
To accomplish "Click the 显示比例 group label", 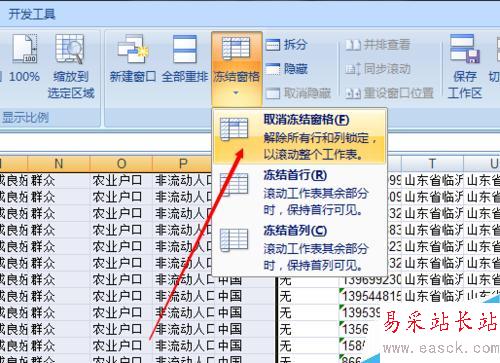I will 25,118.
